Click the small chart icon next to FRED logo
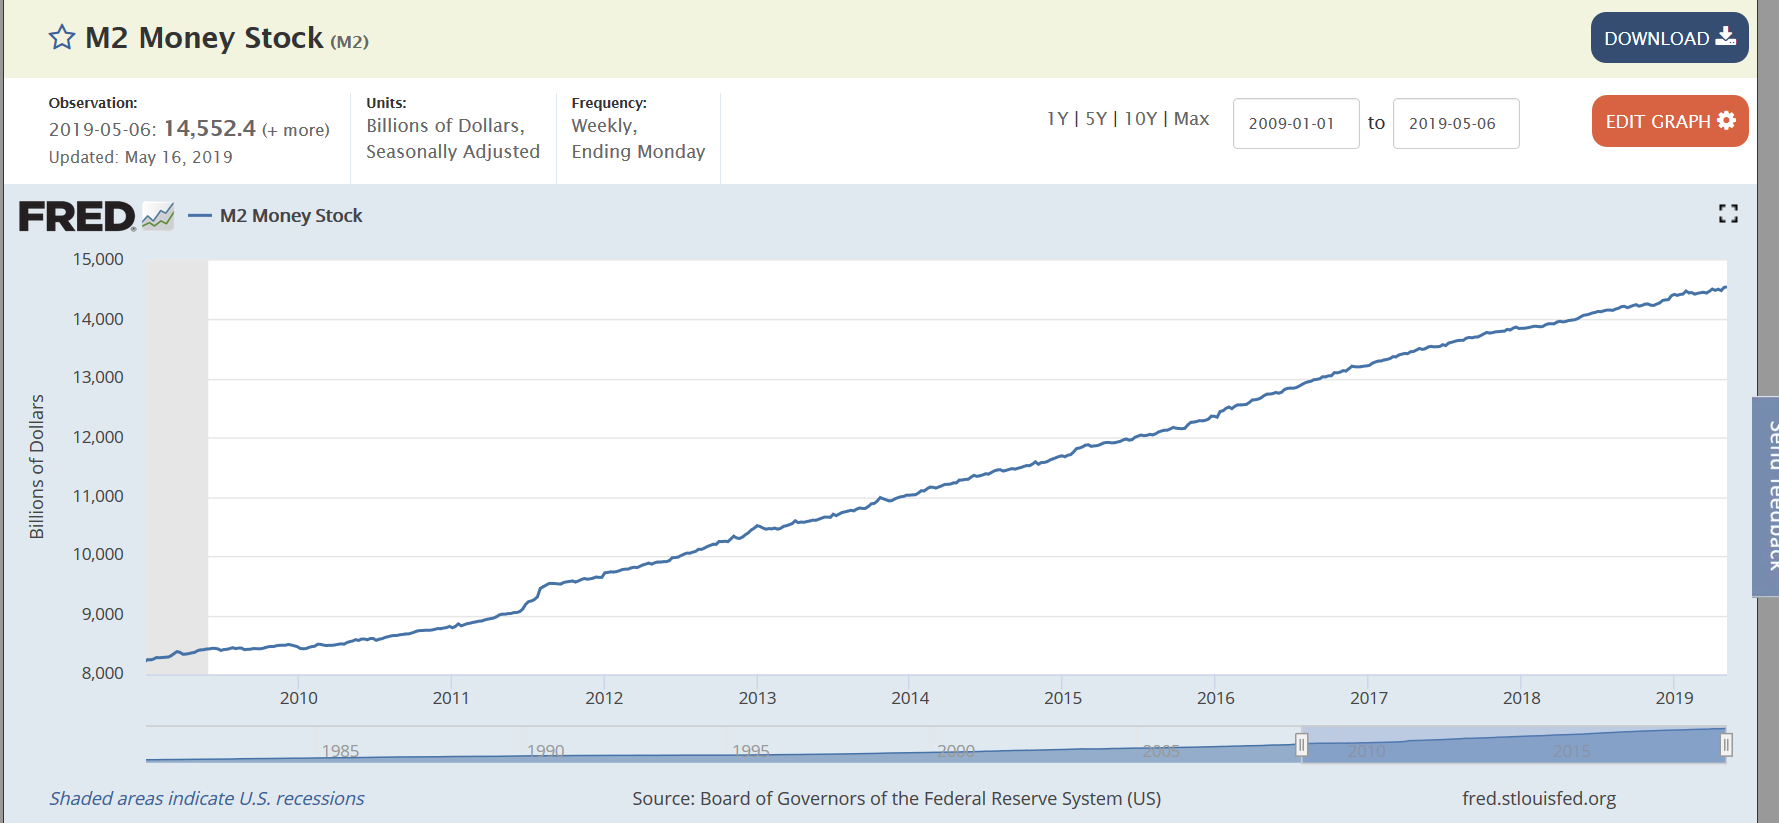1779x823 pixels. tap(158, 216)
